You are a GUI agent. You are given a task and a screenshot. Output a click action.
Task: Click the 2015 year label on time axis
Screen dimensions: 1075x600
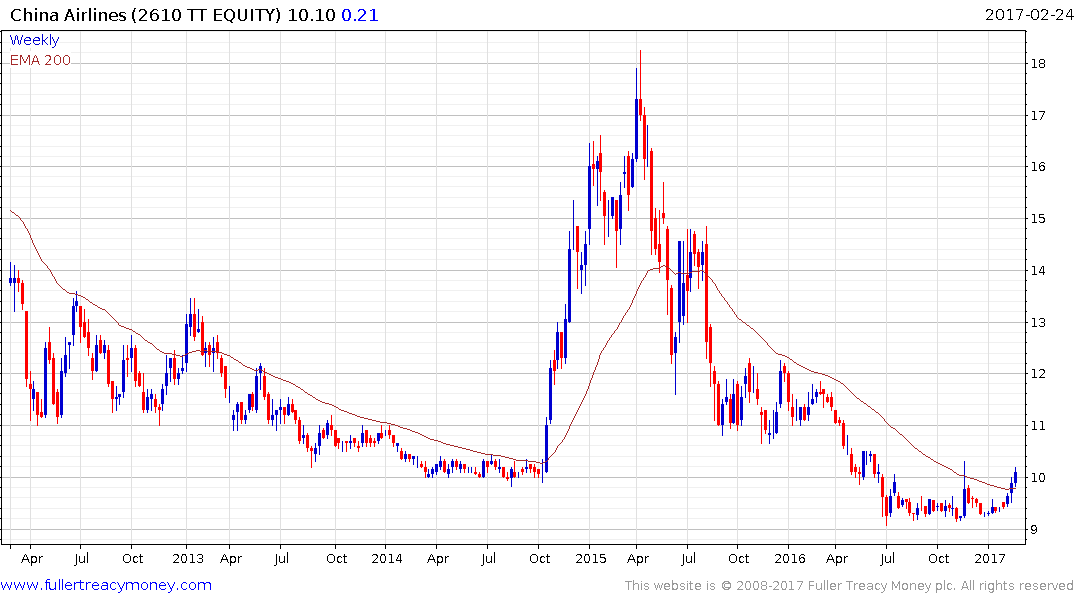click(x=591, y=558)
